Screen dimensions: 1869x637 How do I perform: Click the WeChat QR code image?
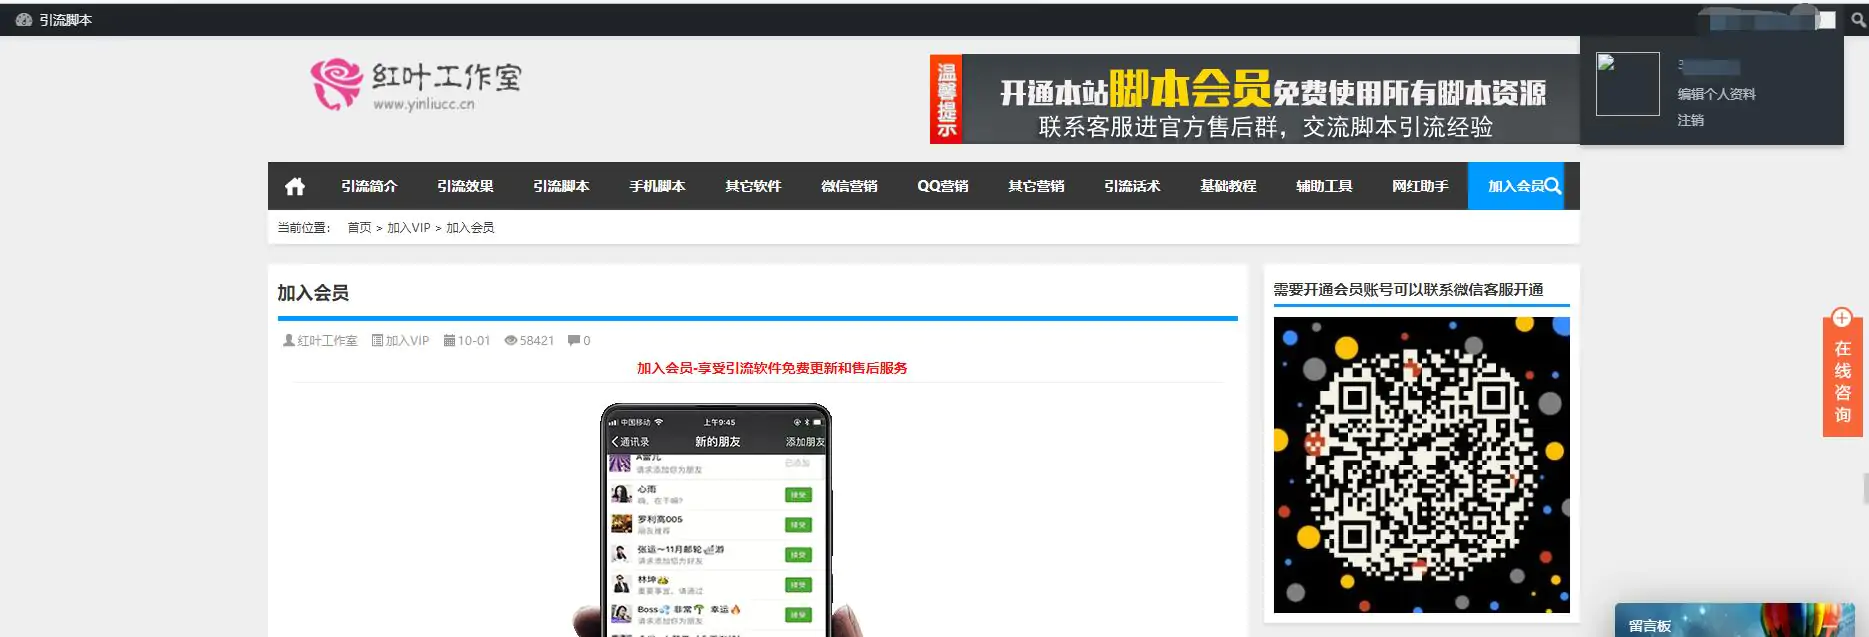click(1421, 465)
